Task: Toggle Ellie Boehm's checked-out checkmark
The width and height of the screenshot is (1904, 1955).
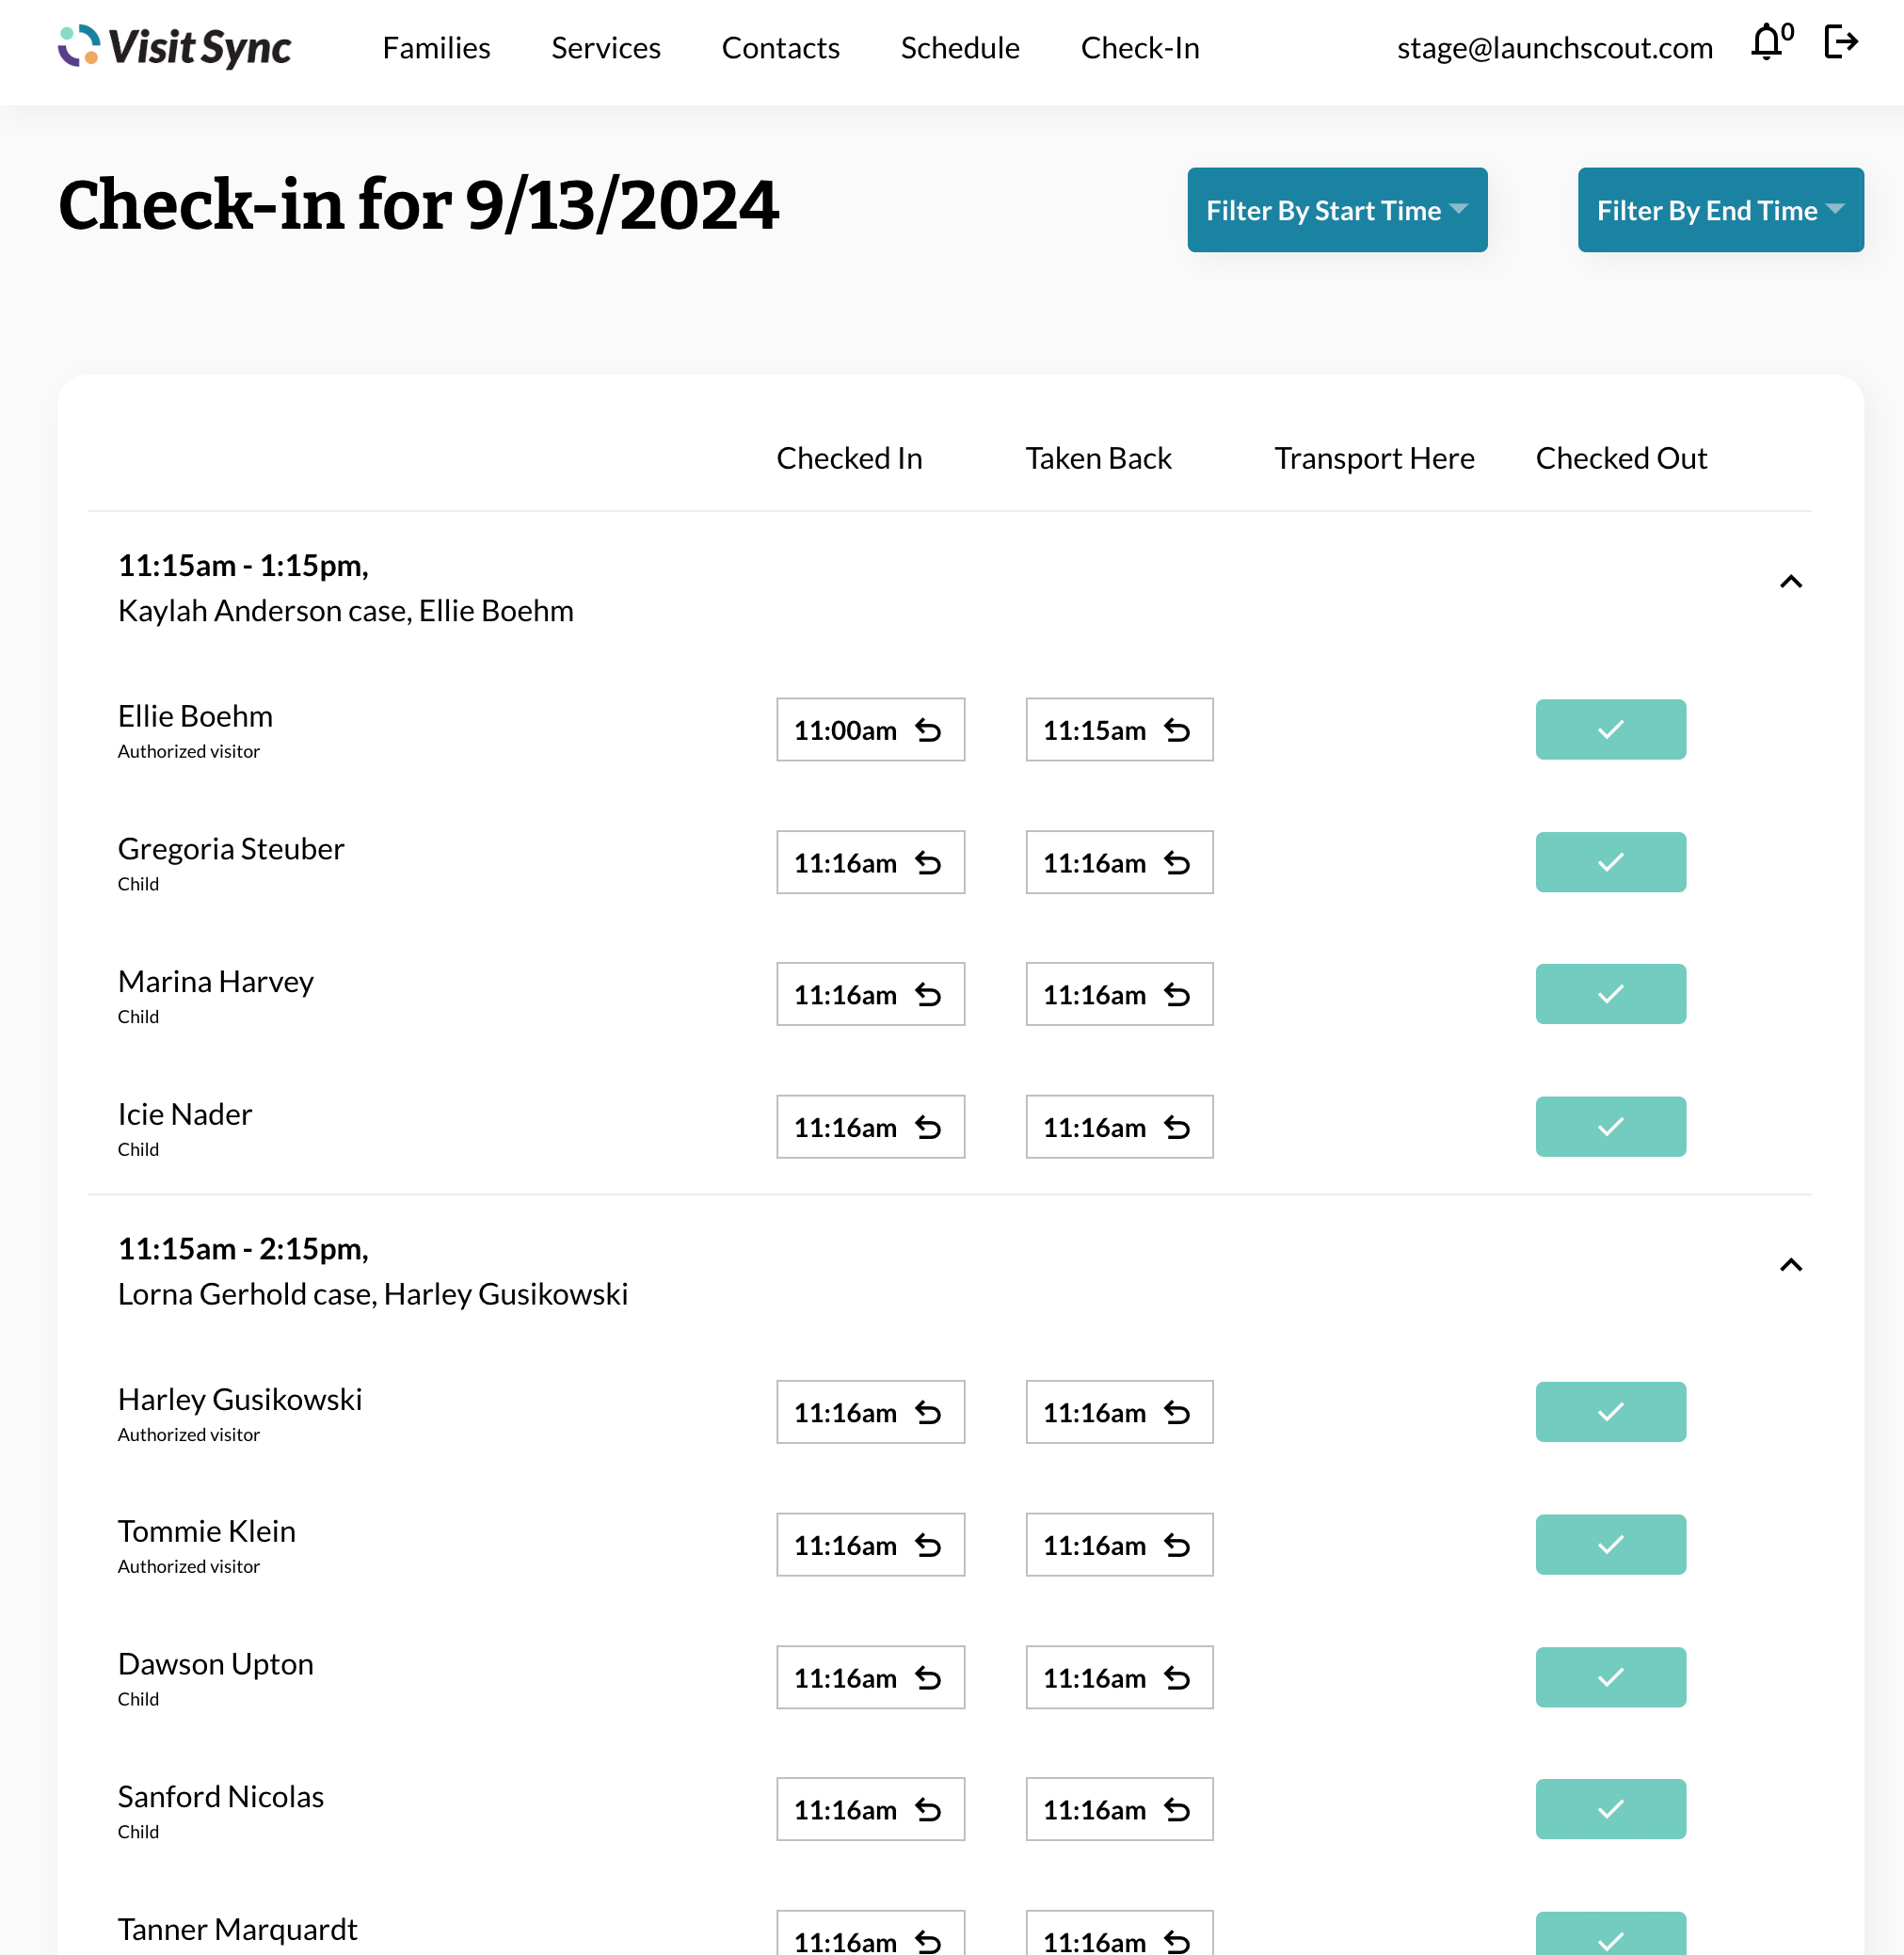Action: point(1610,730)
